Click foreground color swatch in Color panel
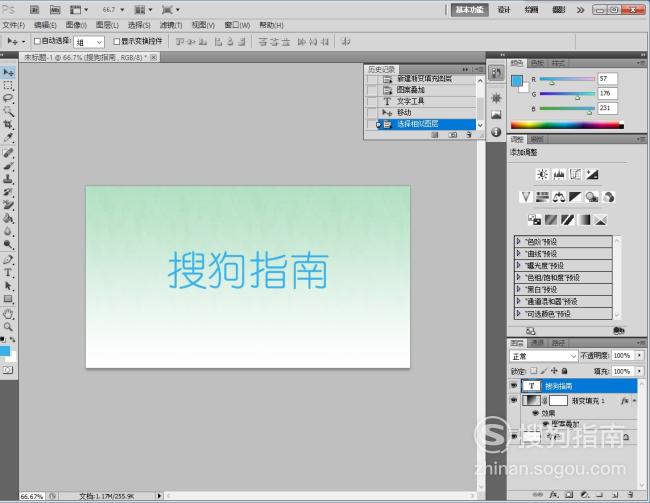 [x=517, y=80]
